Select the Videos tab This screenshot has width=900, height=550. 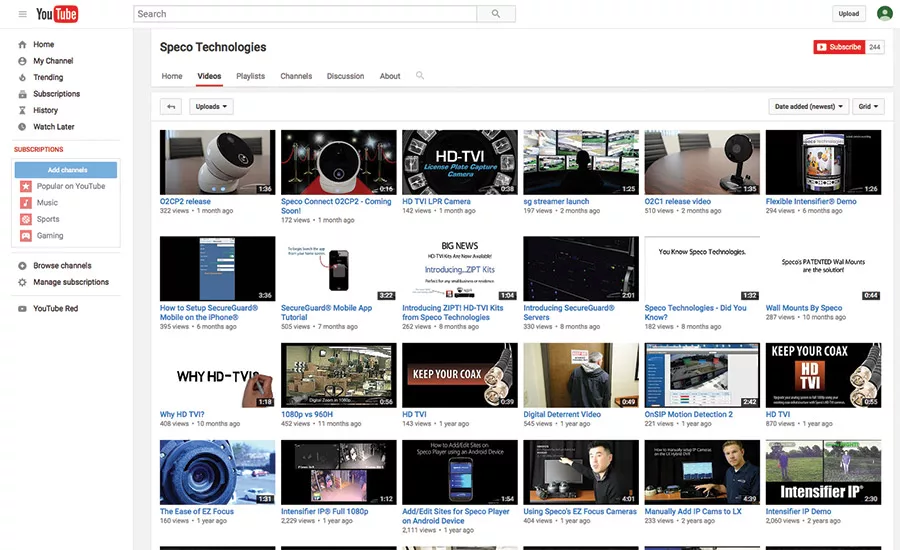pyautogui.click(x=209, y=76)
